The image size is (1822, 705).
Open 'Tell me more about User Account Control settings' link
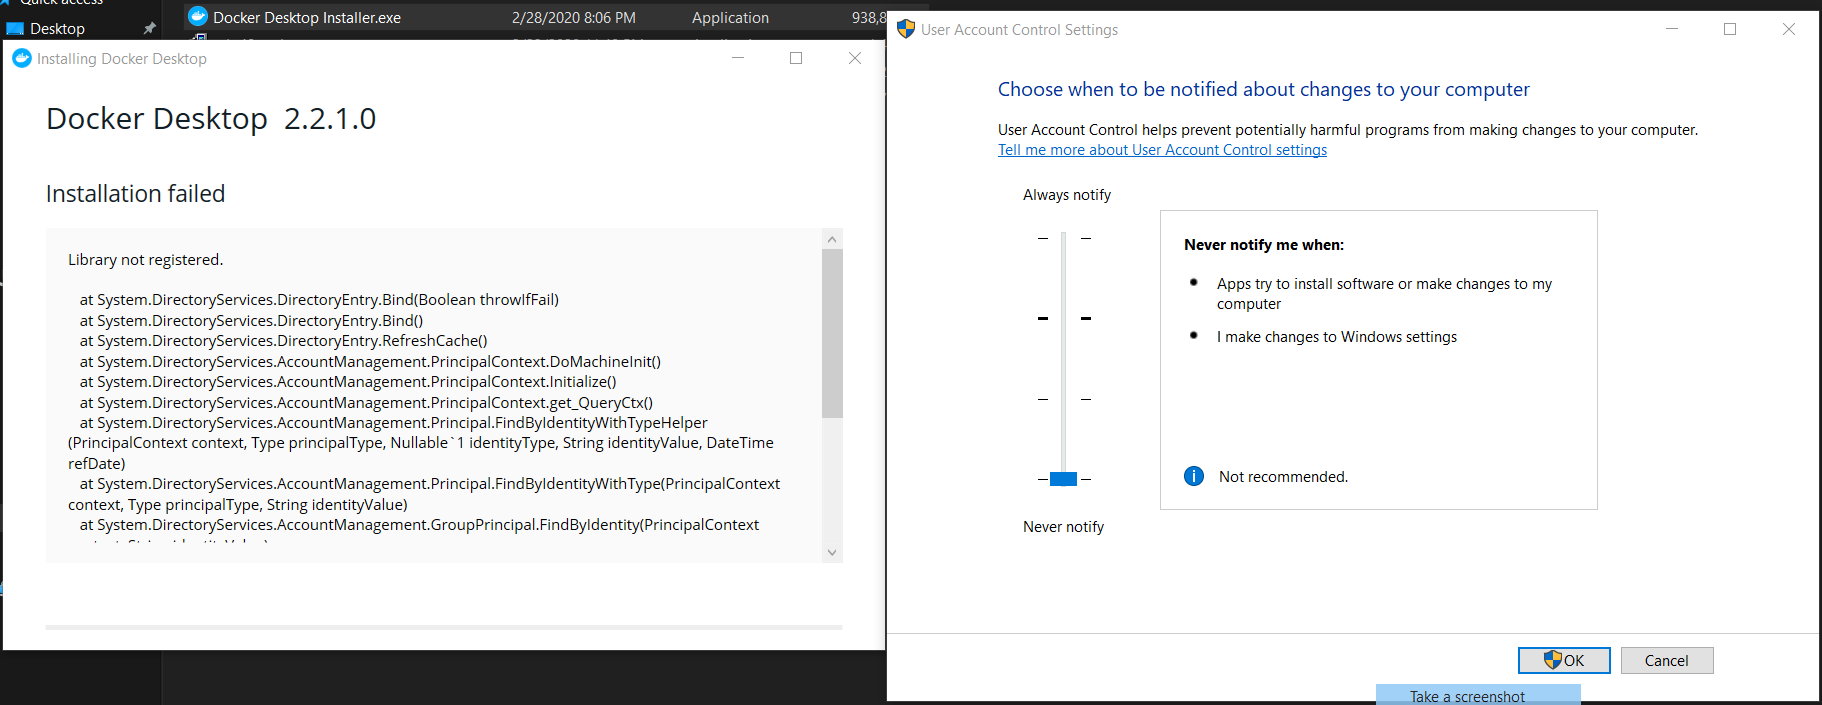pos(1162,150)
